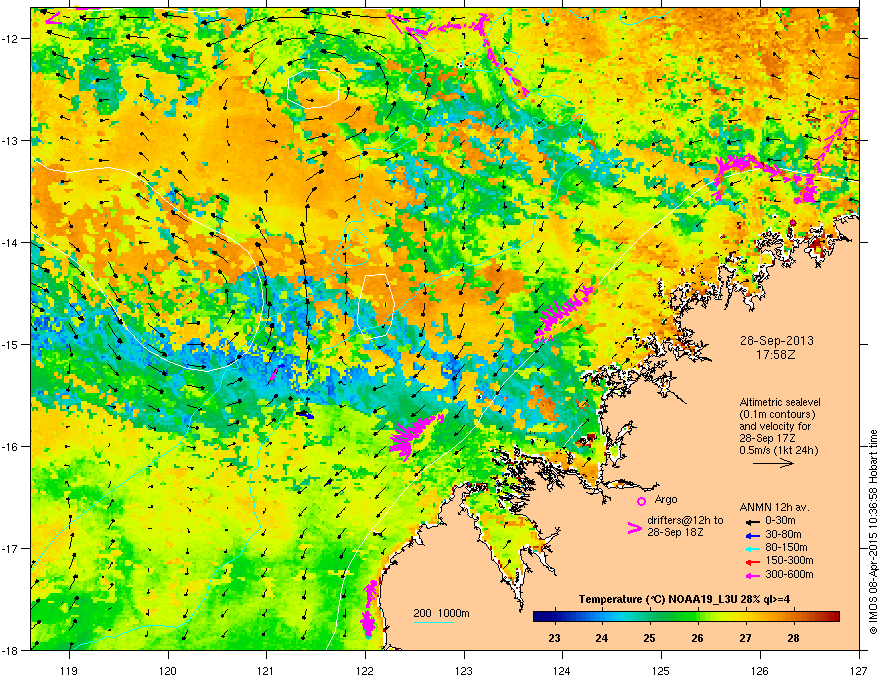Click the 126 longitude axis label
Viewport: 880px width, 680px height.
[760, 670]
